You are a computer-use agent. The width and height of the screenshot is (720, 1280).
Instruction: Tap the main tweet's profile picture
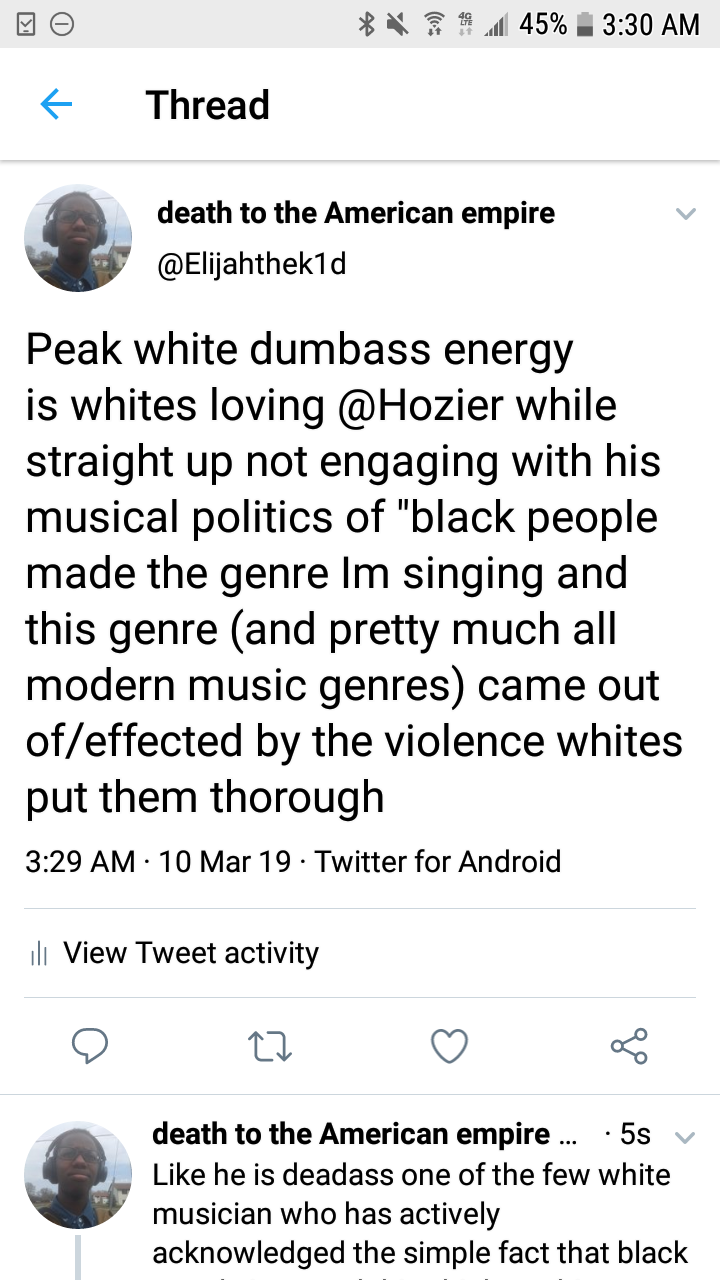(78, 238)
